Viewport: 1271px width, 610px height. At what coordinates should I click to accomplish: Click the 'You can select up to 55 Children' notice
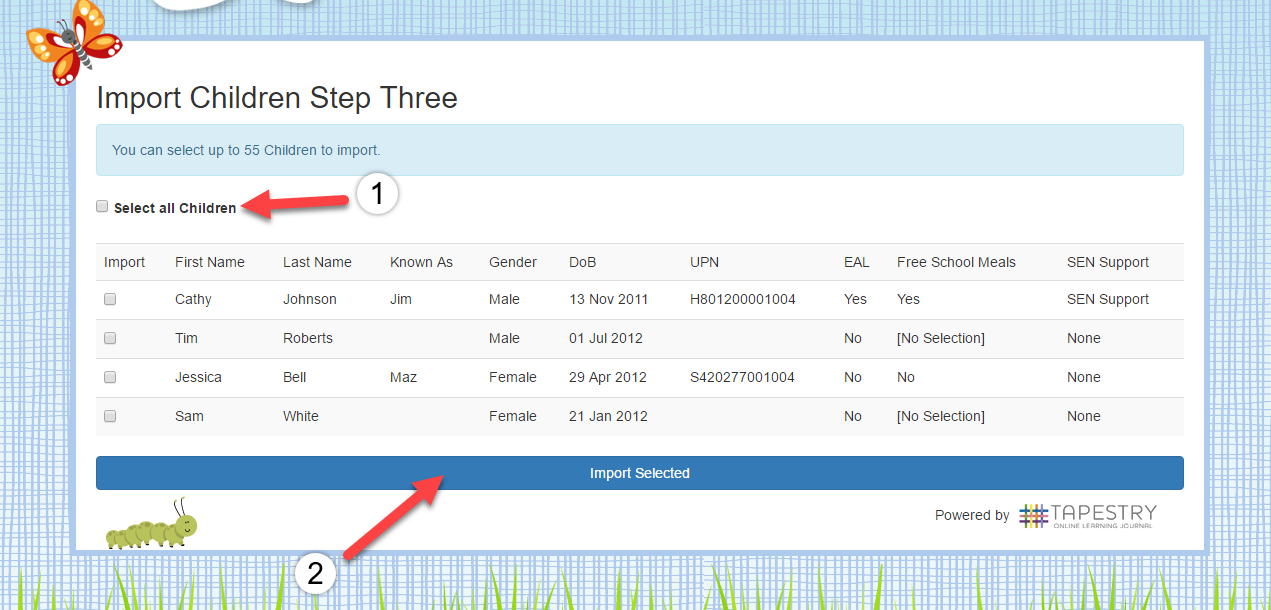[640, 150]
